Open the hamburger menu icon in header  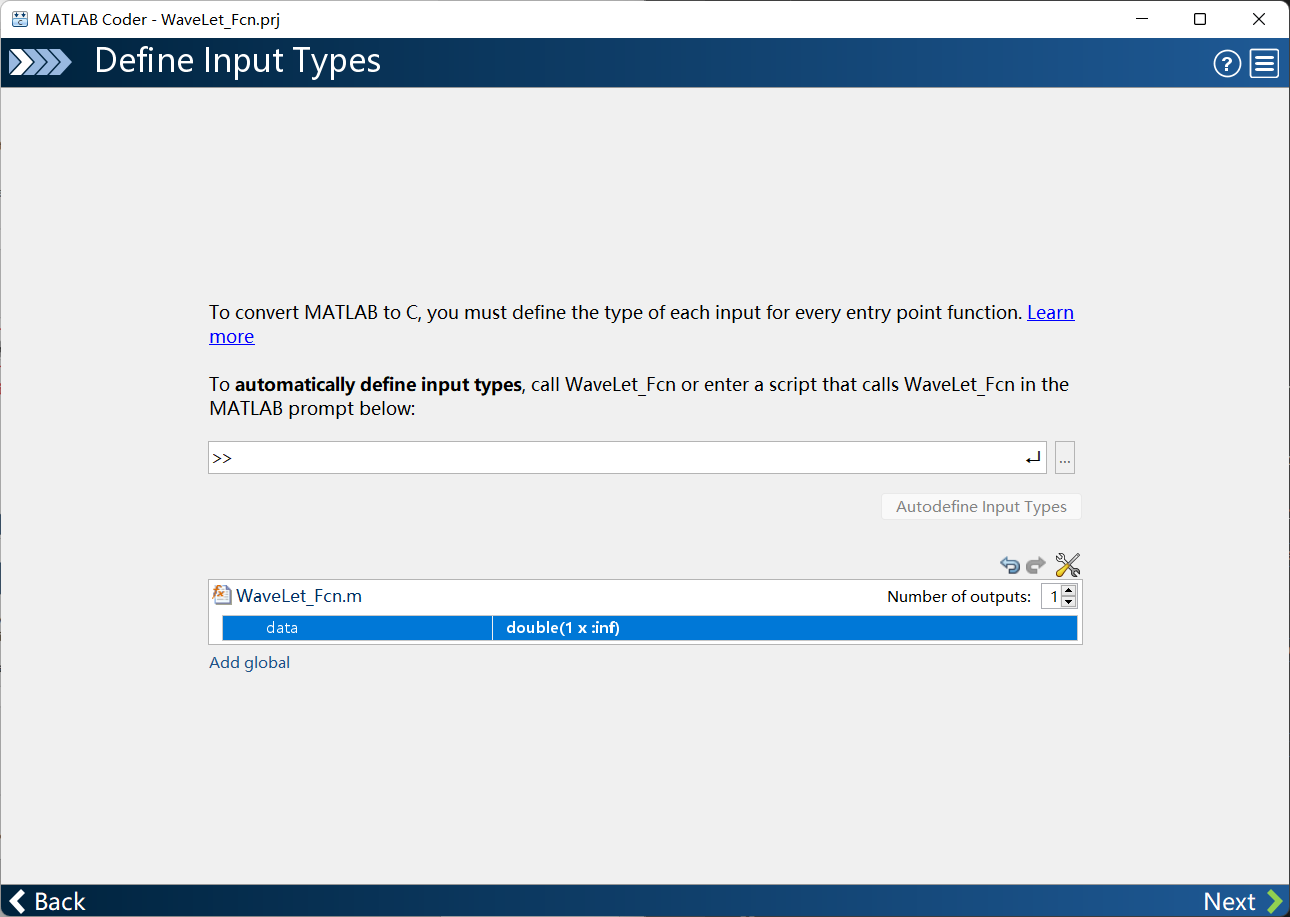[x=1265, y=64]
